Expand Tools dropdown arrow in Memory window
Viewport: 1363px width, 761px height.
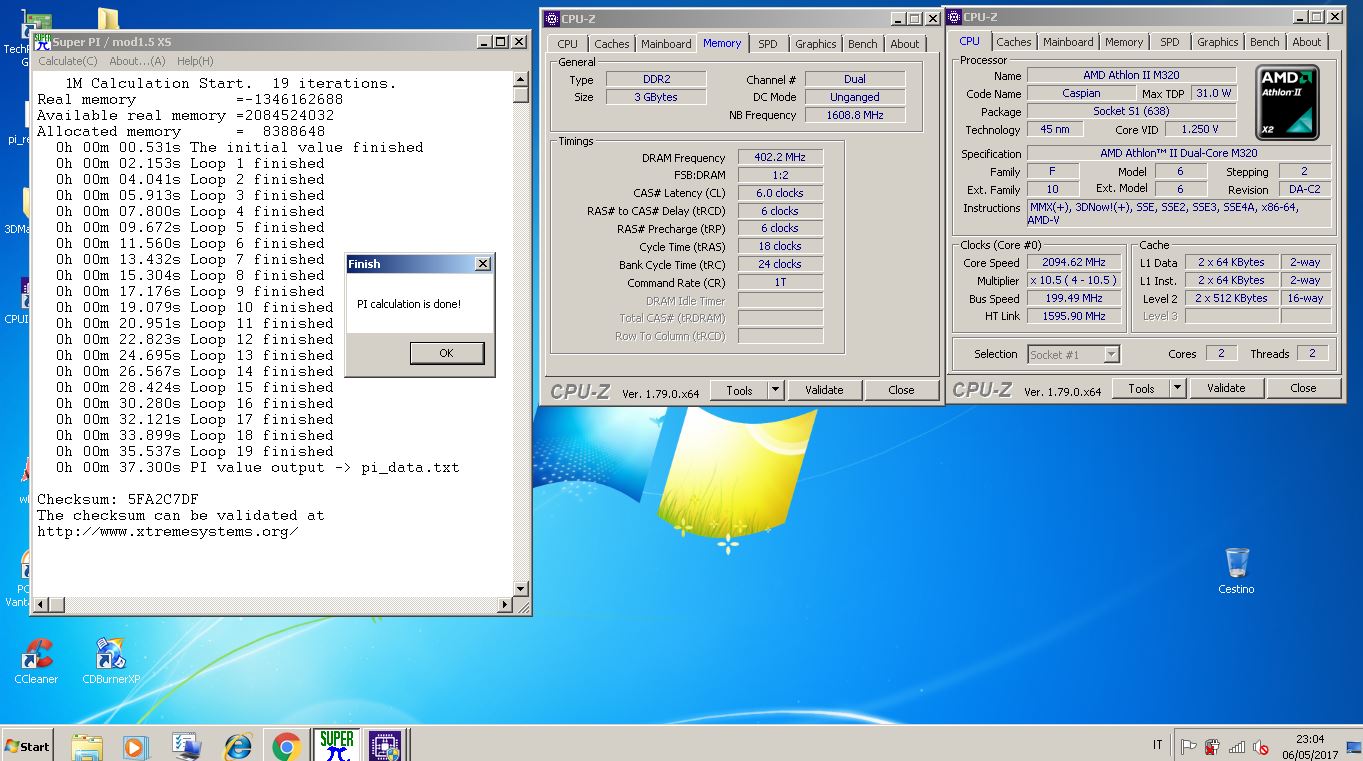click(x=775, y=390)
